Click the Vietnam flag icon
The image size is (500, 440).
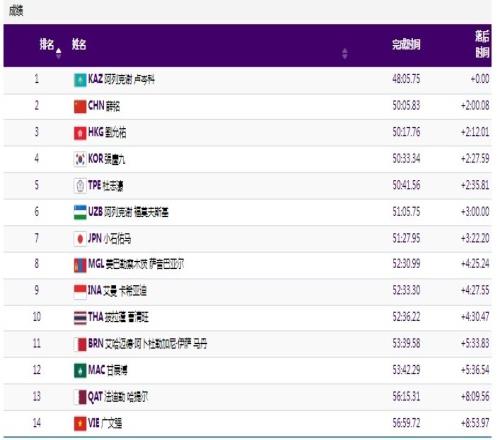coord(80,424)
